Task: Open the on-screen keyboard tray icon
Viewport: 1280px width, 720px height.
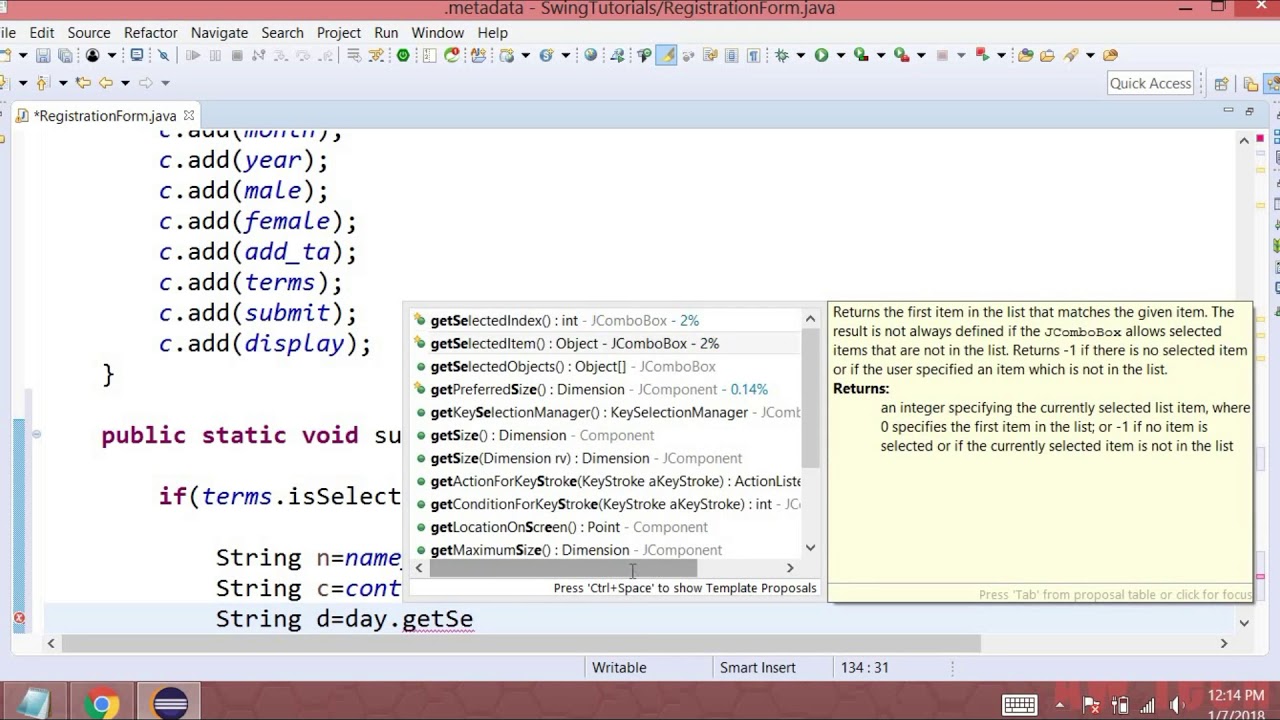Action: (x=1019, y=704)
